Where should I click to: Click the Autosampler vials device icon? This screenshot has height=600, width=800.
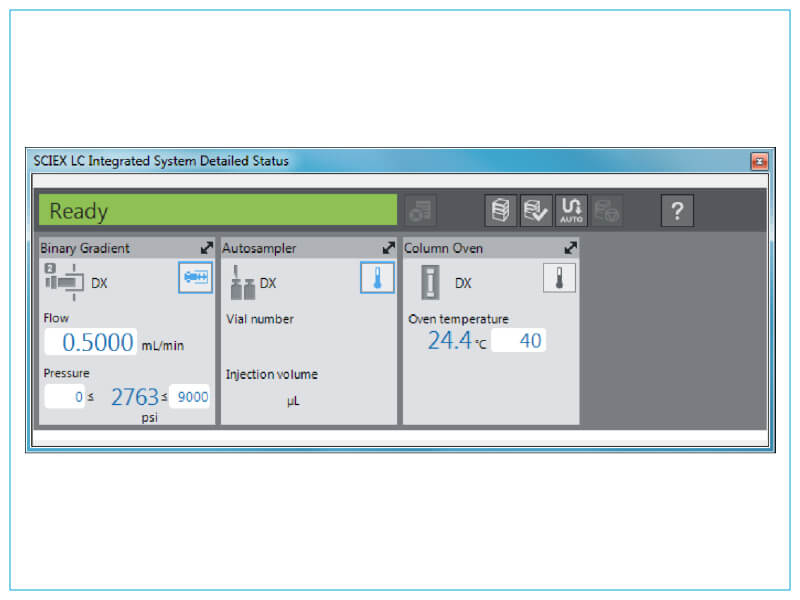tap(241, 282)
